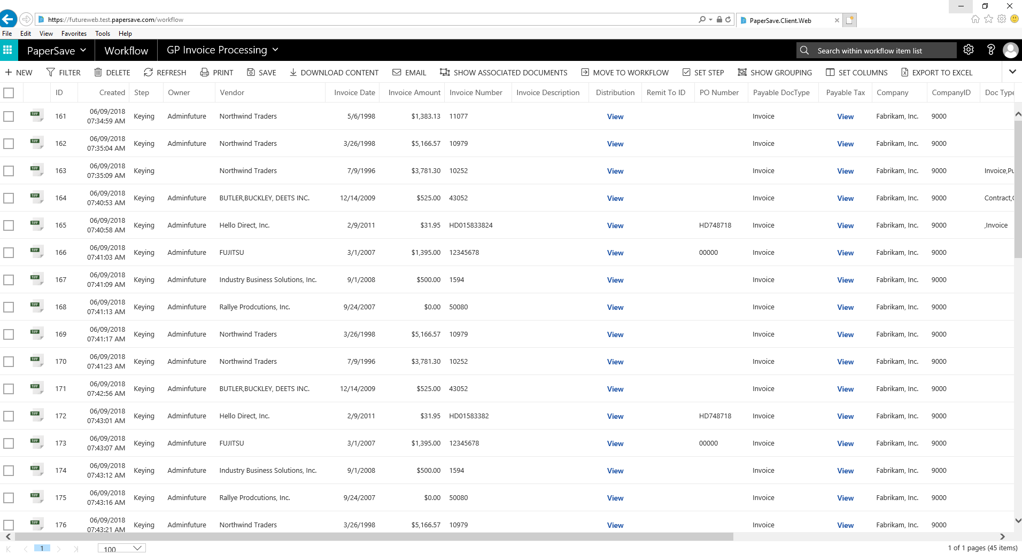Image resolution: width=1022 pixels, height=554 pixels.
Task: Check the box for item 171
Action: pyautogui.click(x=8, y=388)
